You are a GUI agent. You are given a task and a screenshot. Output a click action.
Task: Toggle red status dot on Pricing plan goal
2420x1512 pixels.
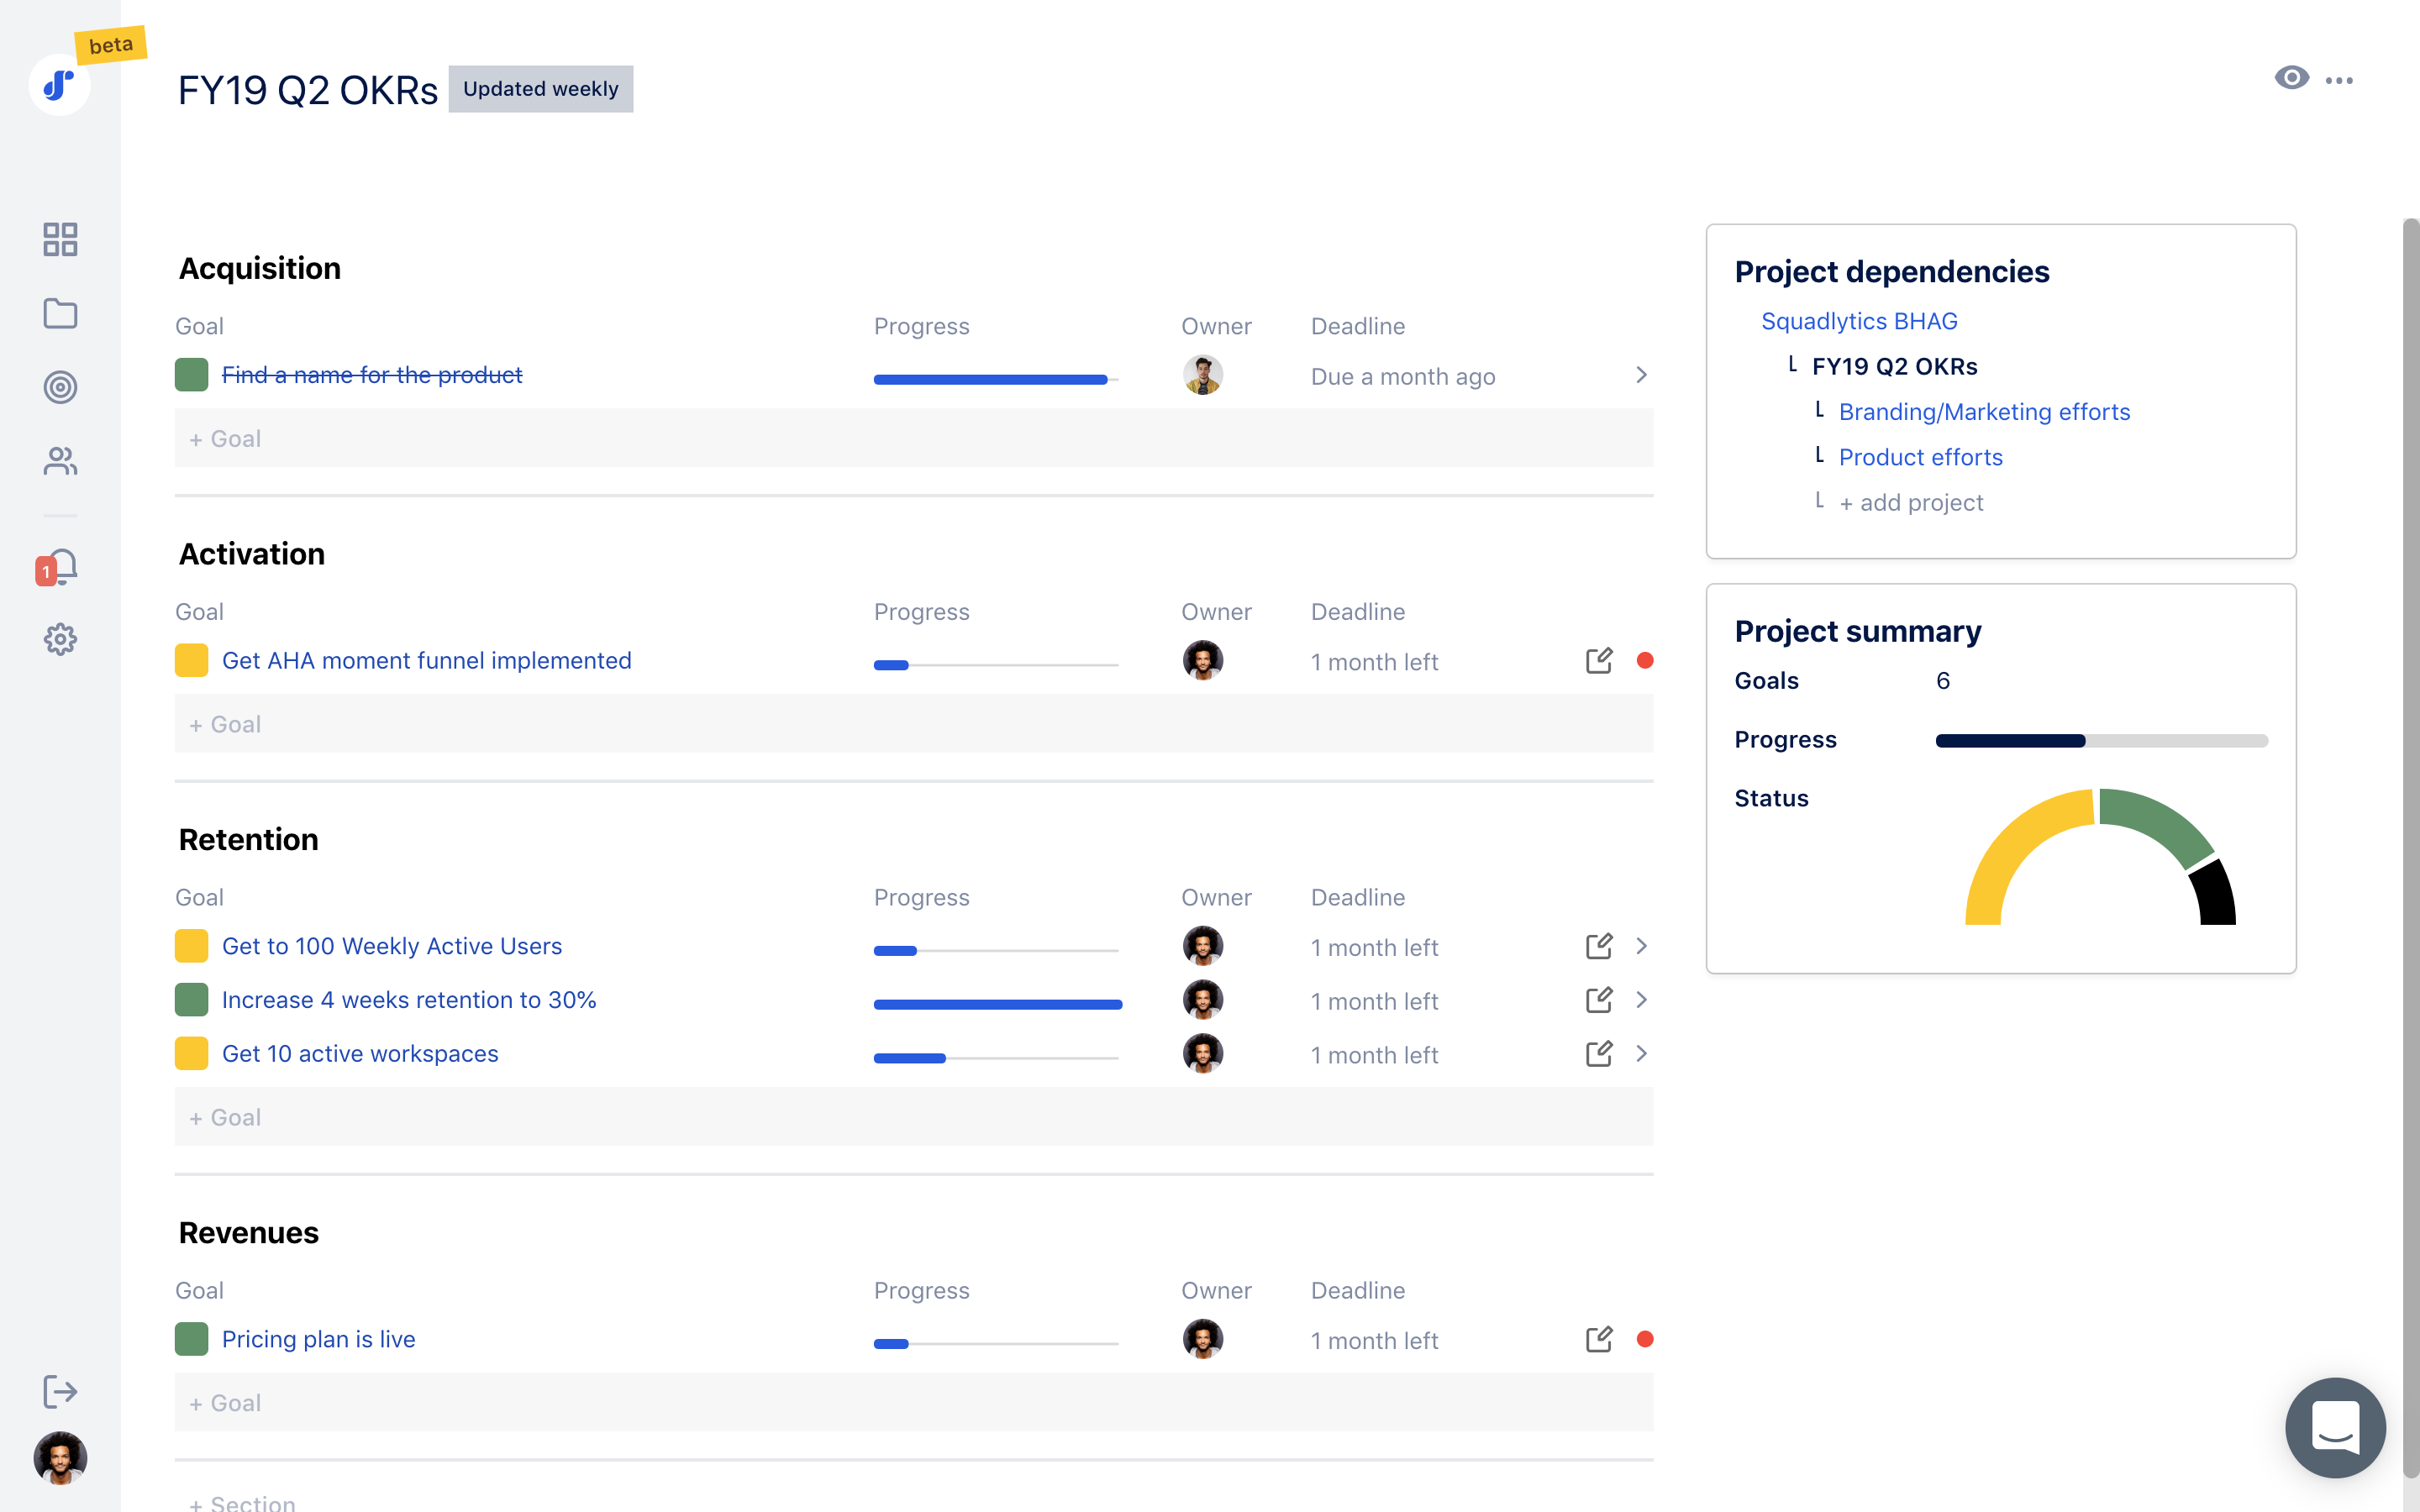coord(1644,1340)
